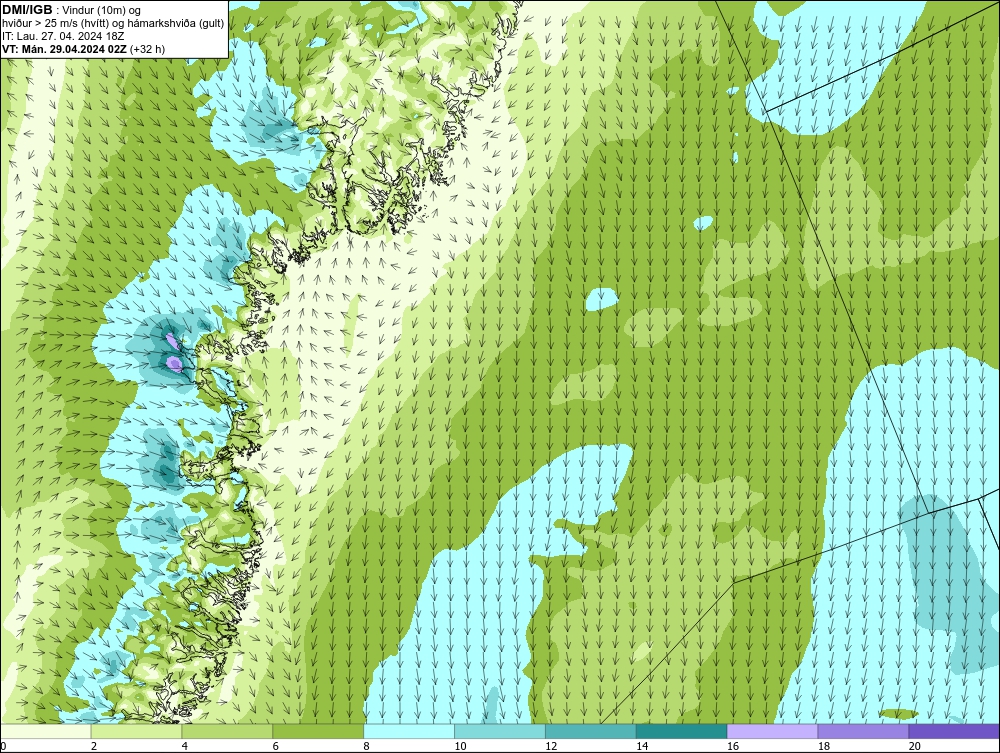Viewport: 1000px width, 753px height.
Task: Click the '(+32 h)' forecast offset text
Action: point(147,49)
